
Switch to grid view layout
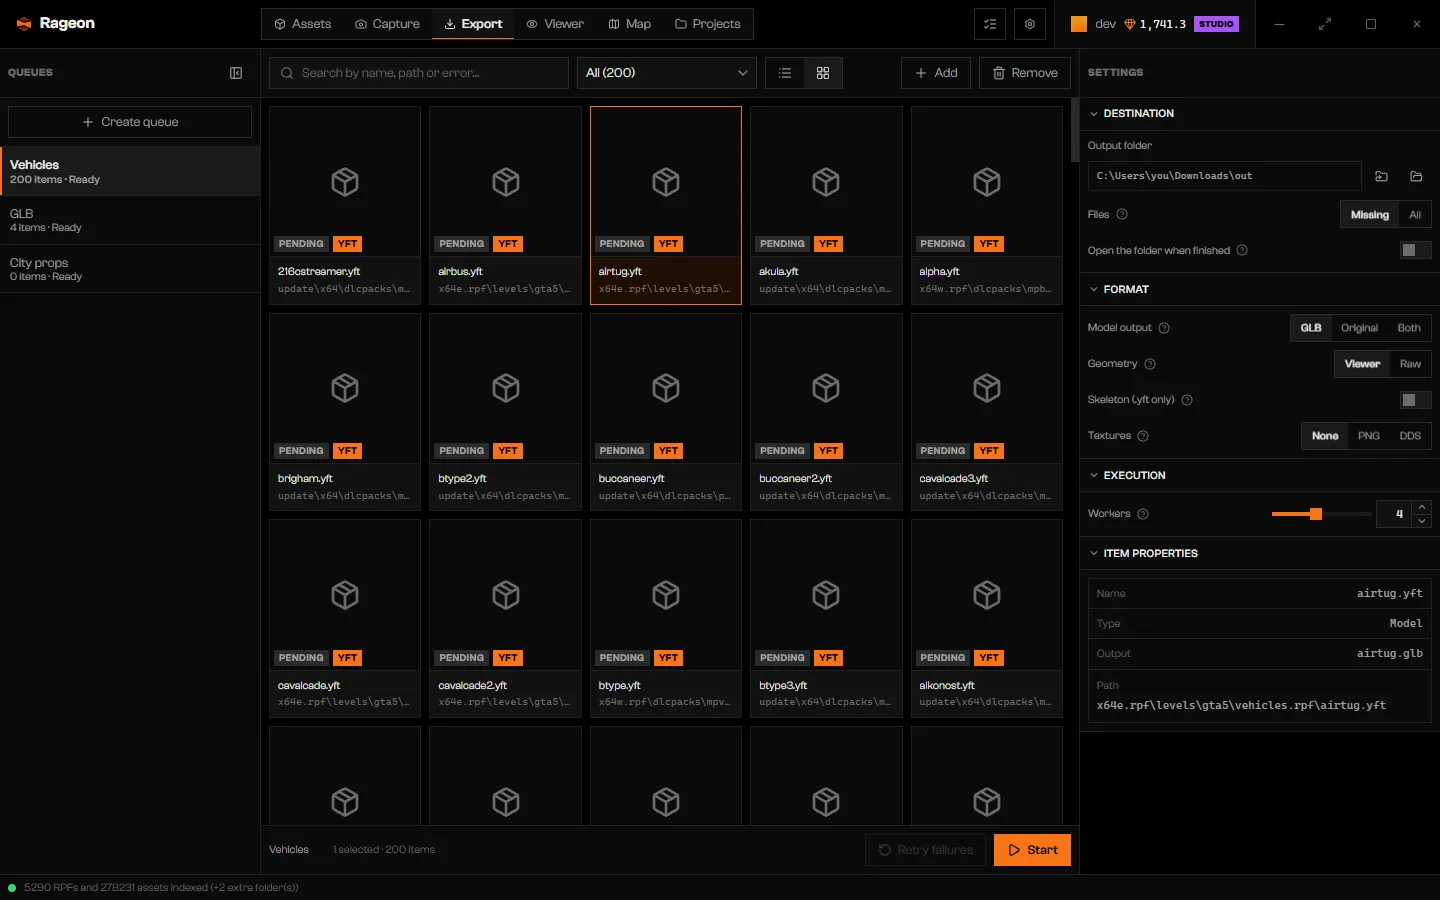[x=823, y=73]
